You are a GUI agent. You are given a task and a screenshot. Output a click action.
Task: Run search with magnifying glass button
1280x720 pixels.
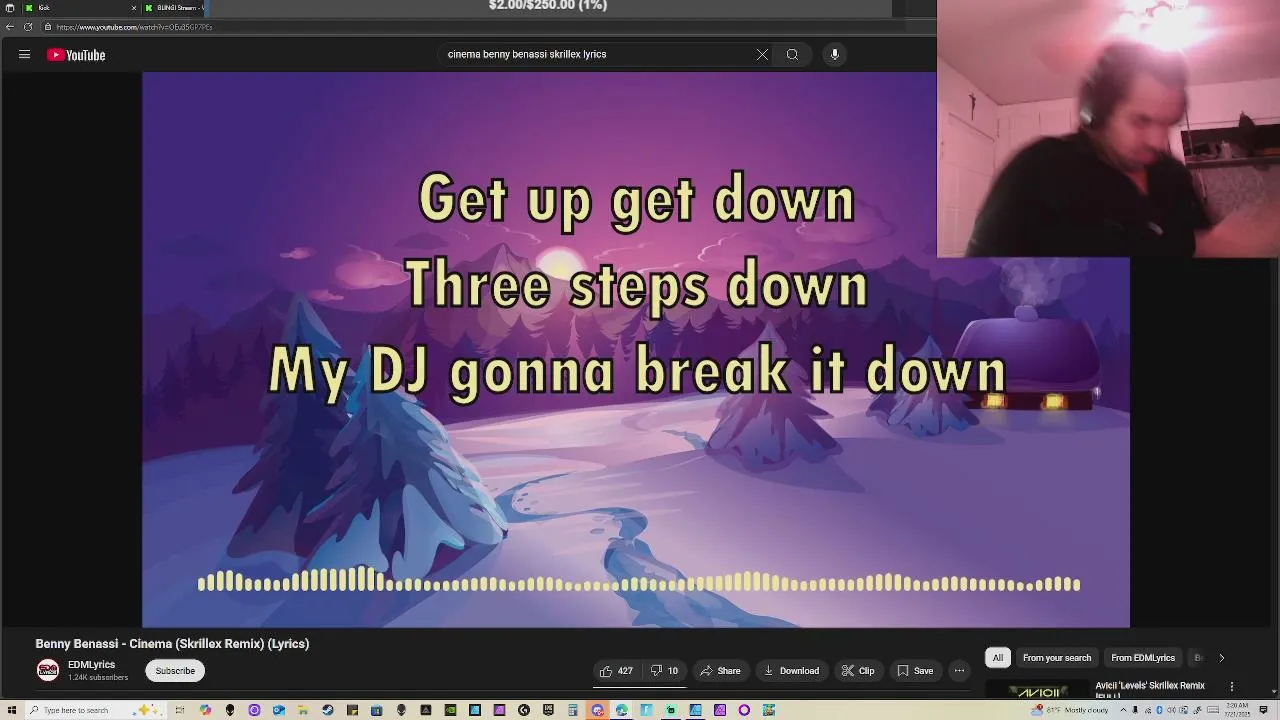(x=792, y=54)
